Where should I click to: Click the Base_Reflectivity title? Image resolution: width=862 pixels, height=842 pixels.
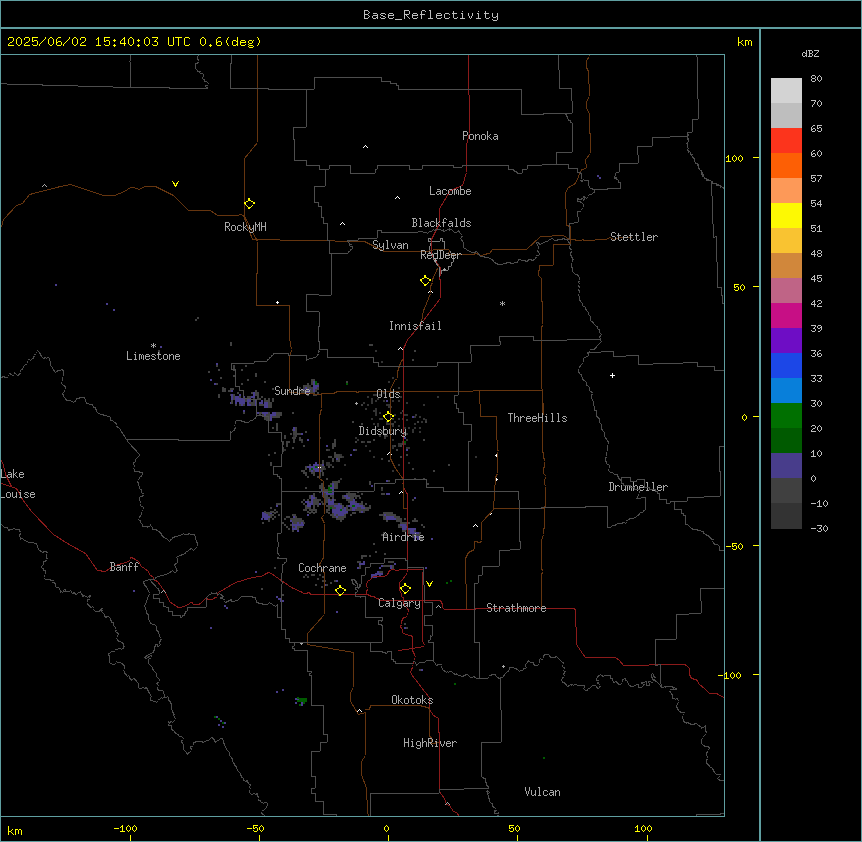431,15
